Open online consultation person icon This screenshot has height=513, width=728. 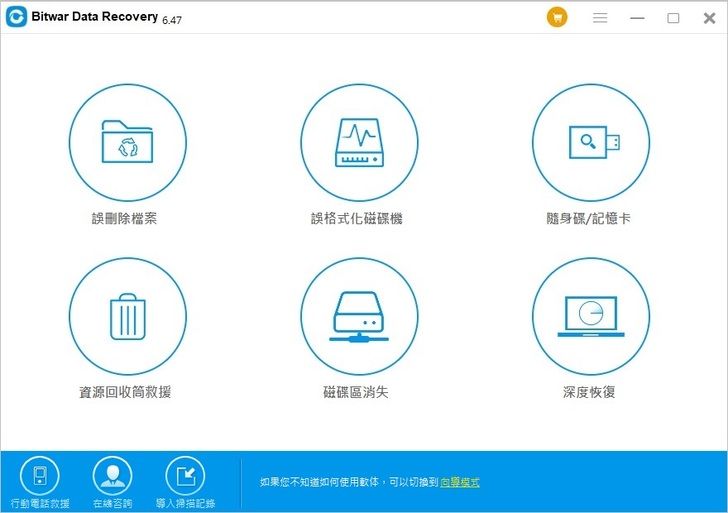coord(112,476)
